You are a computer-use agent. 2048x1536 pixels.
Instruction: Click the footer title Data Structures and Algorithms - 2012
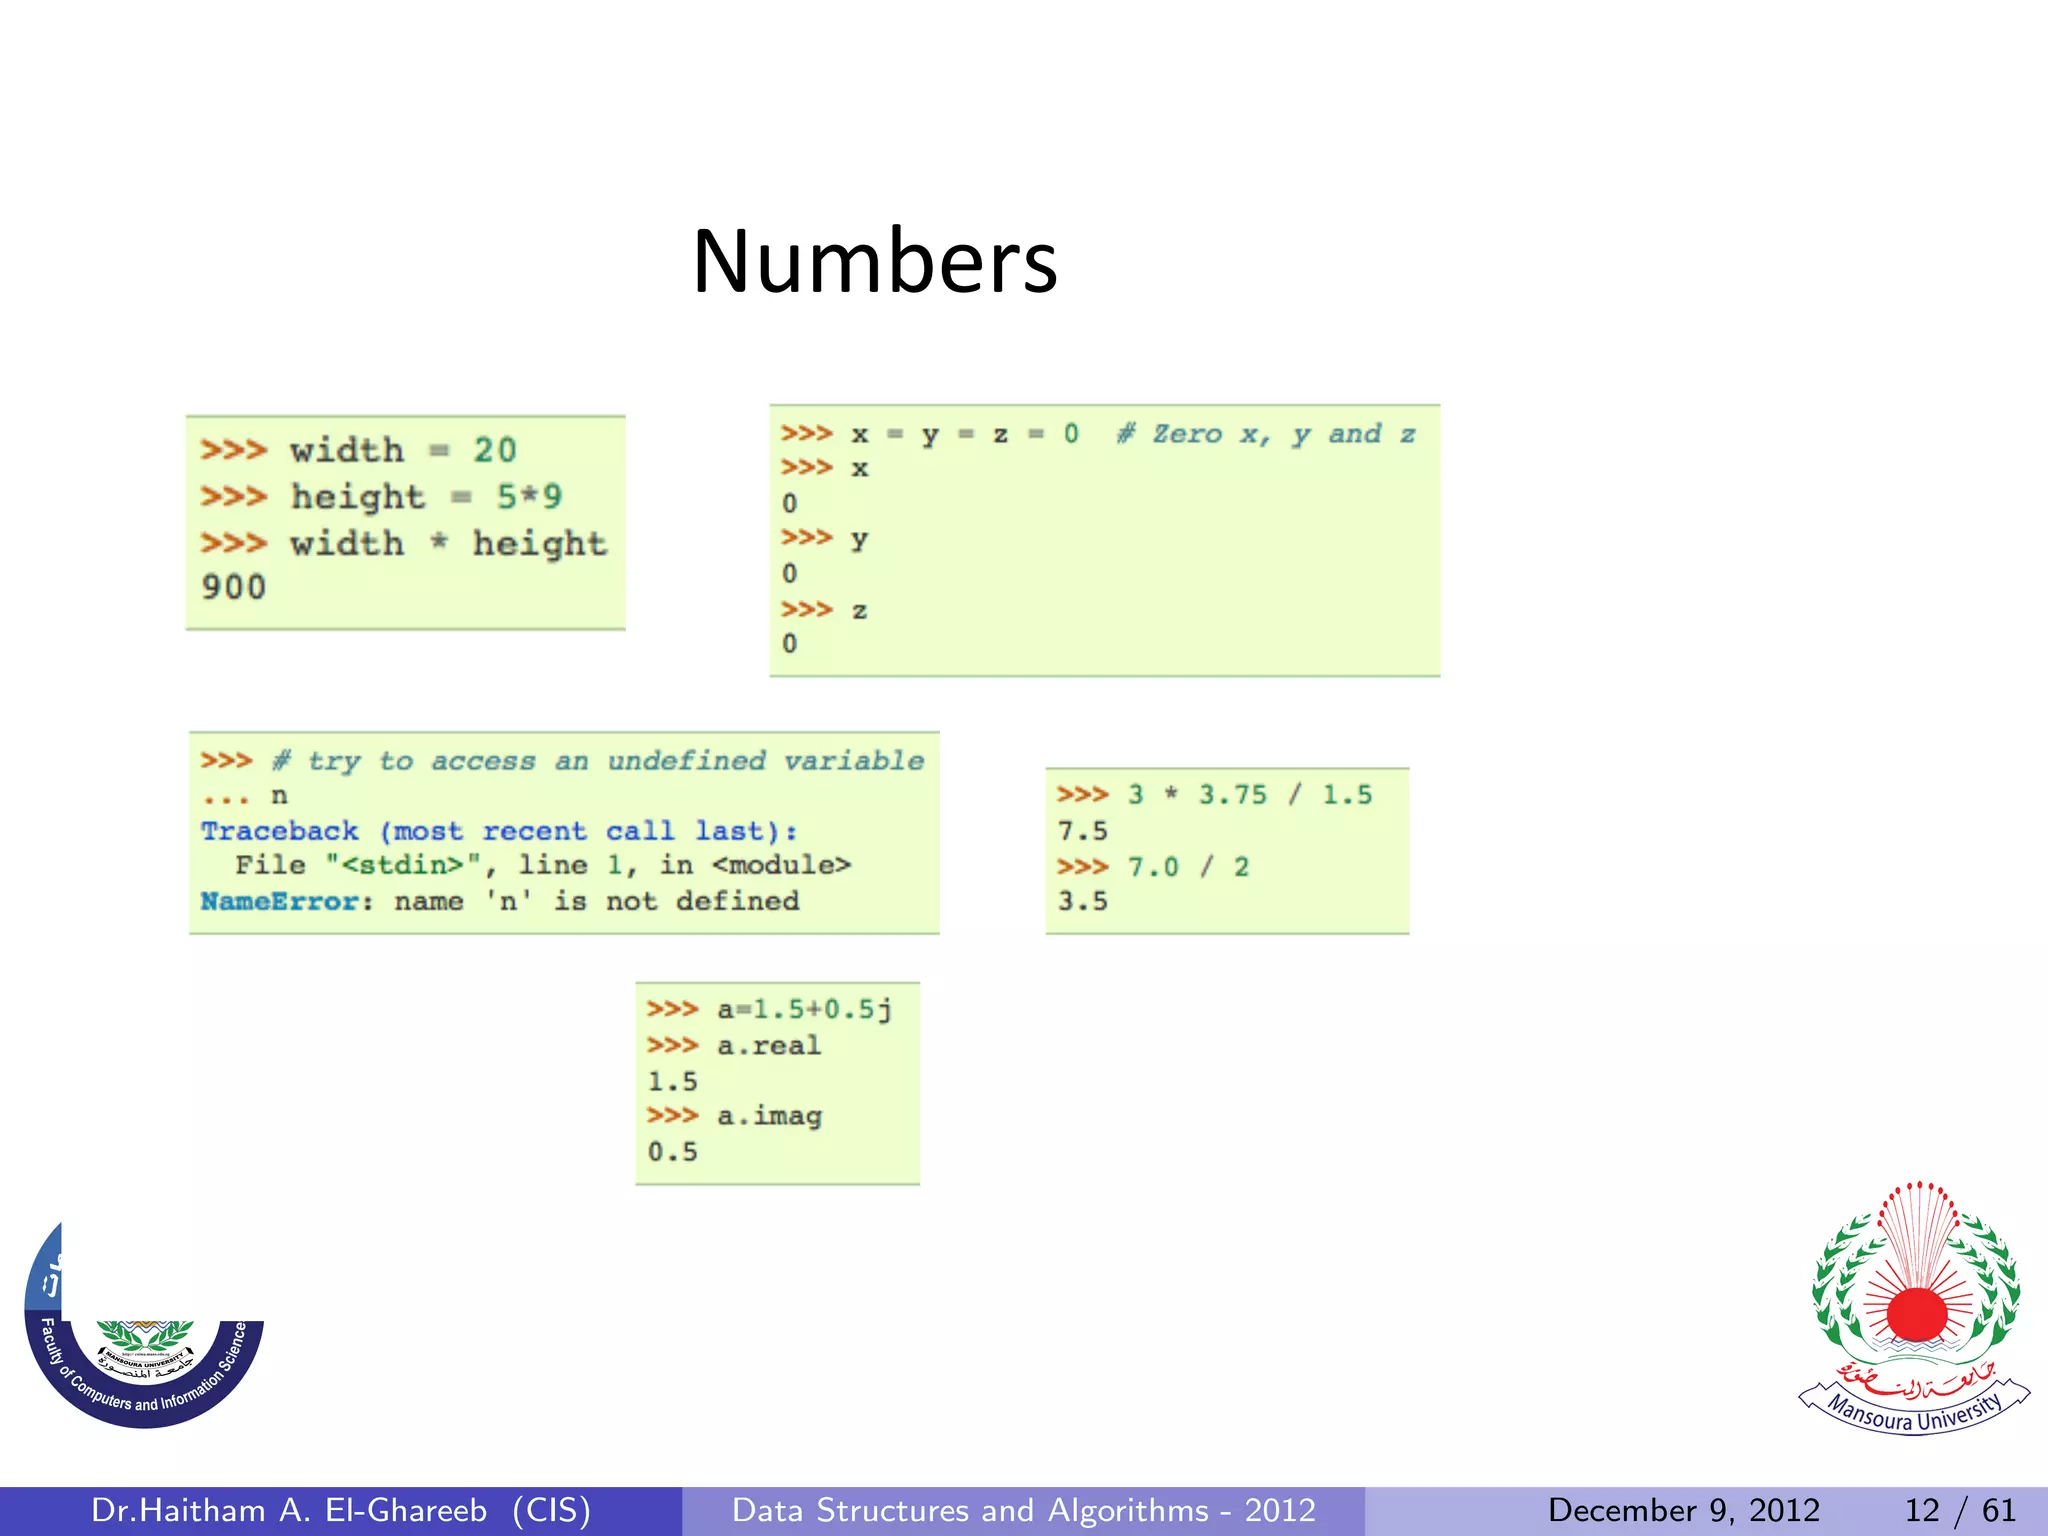coord(1024,1510)
